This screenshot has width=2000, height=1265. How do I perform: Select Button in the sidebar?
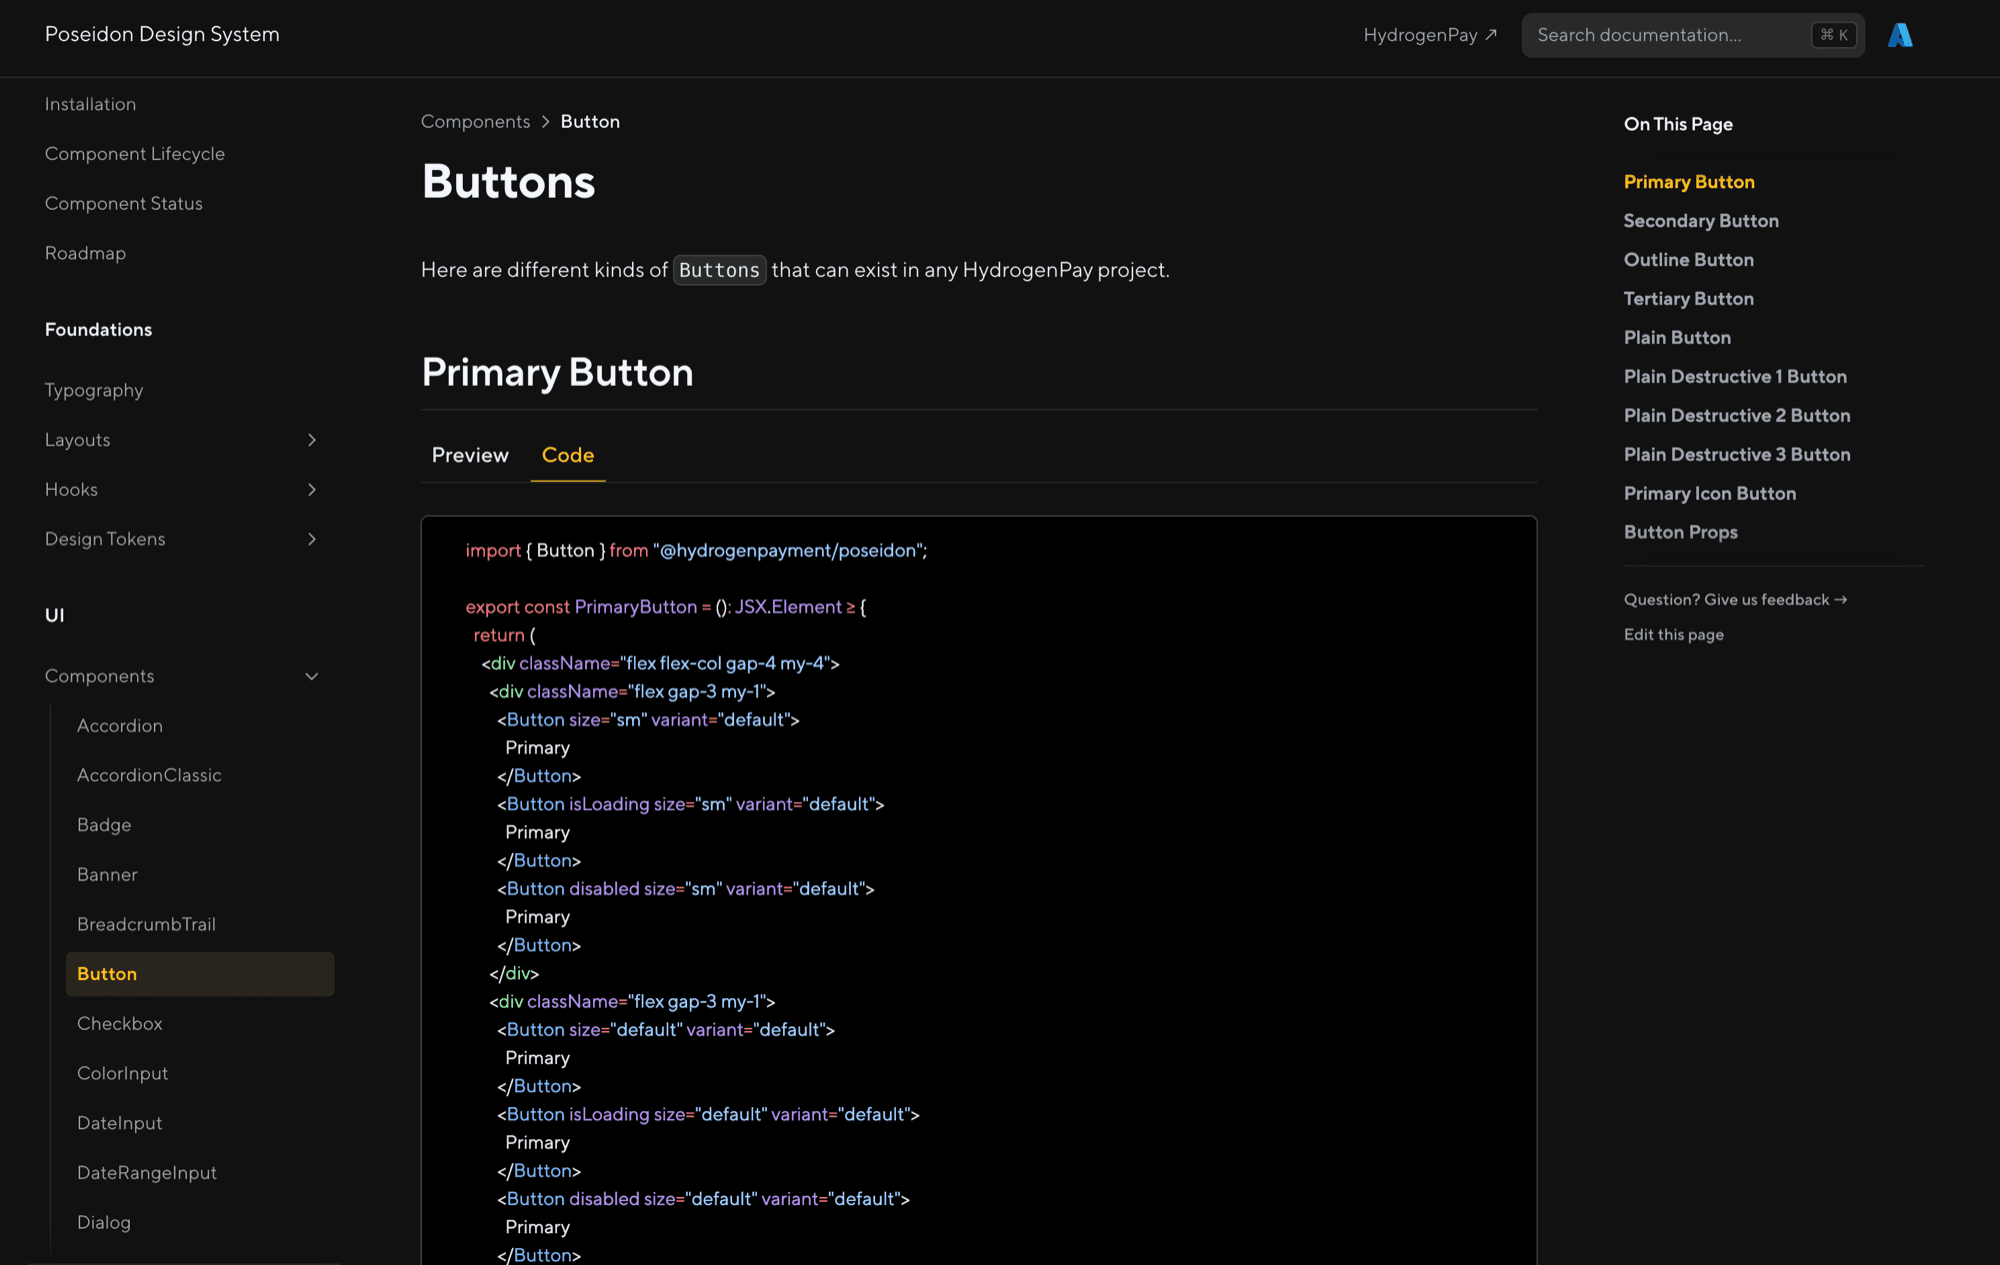[x=200, y=974]
